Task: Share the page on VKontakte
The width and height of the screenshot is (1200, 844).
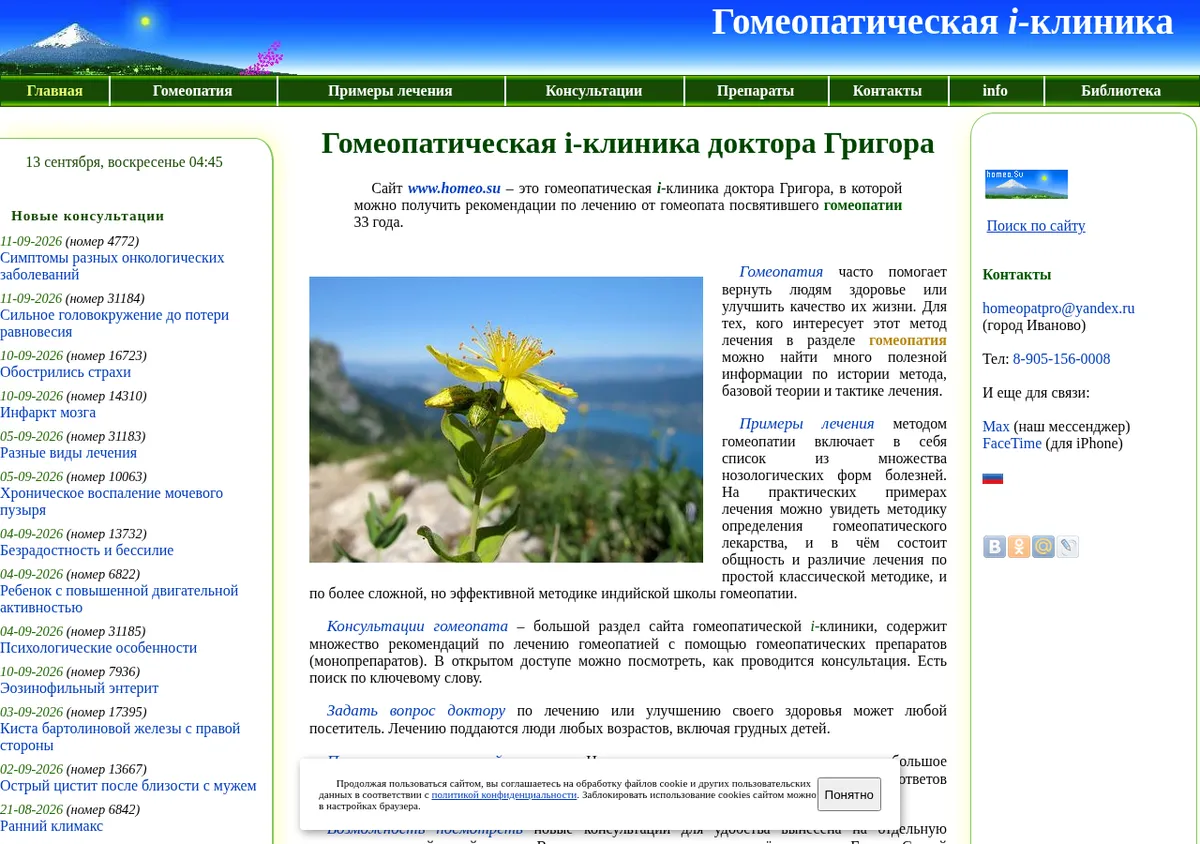Action: point(994,547)
